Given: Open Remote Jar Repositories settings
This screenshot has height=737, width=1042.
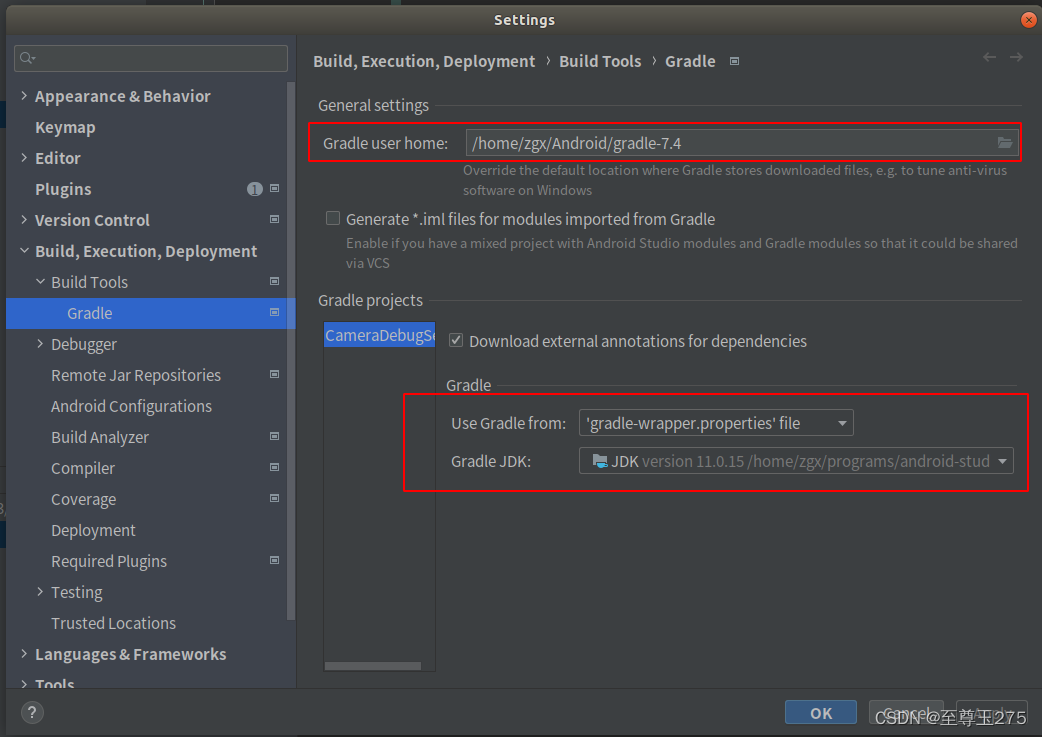Looking at the screenshot, I should click(x=136, y=375).
